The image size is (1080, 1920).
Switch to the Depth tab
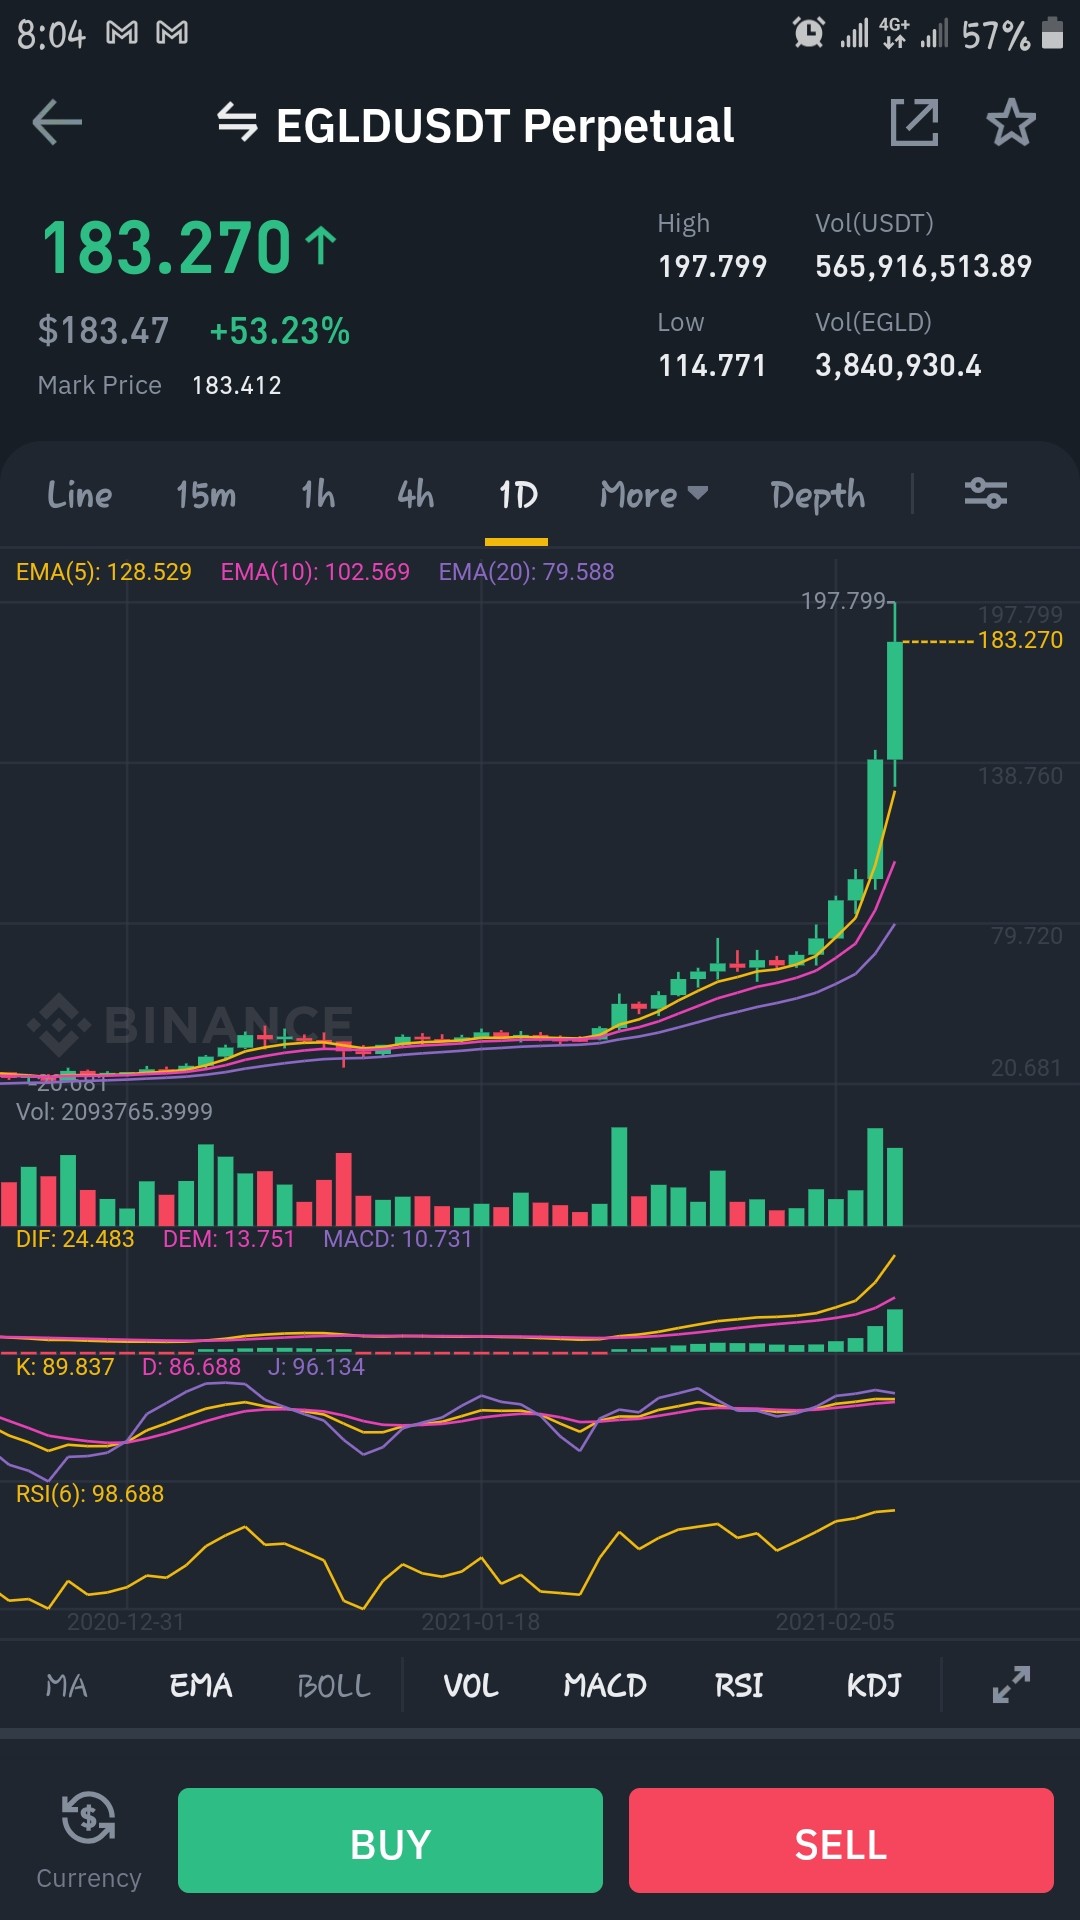(818, 496)
